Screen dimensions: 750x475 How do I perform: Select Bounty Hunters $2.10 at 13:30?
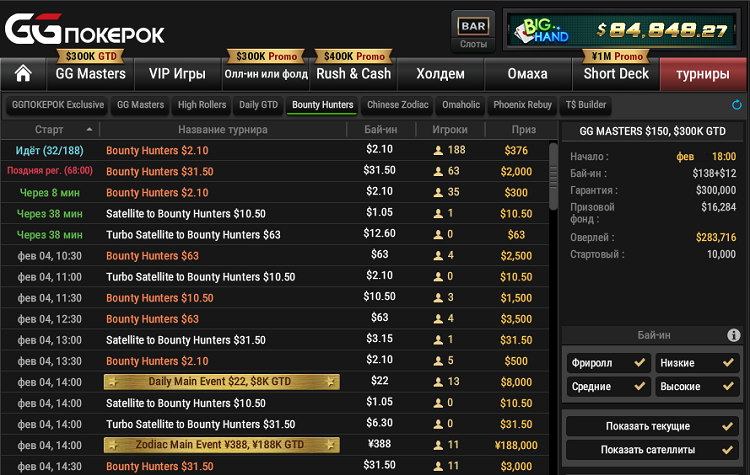tap(275, 361)
